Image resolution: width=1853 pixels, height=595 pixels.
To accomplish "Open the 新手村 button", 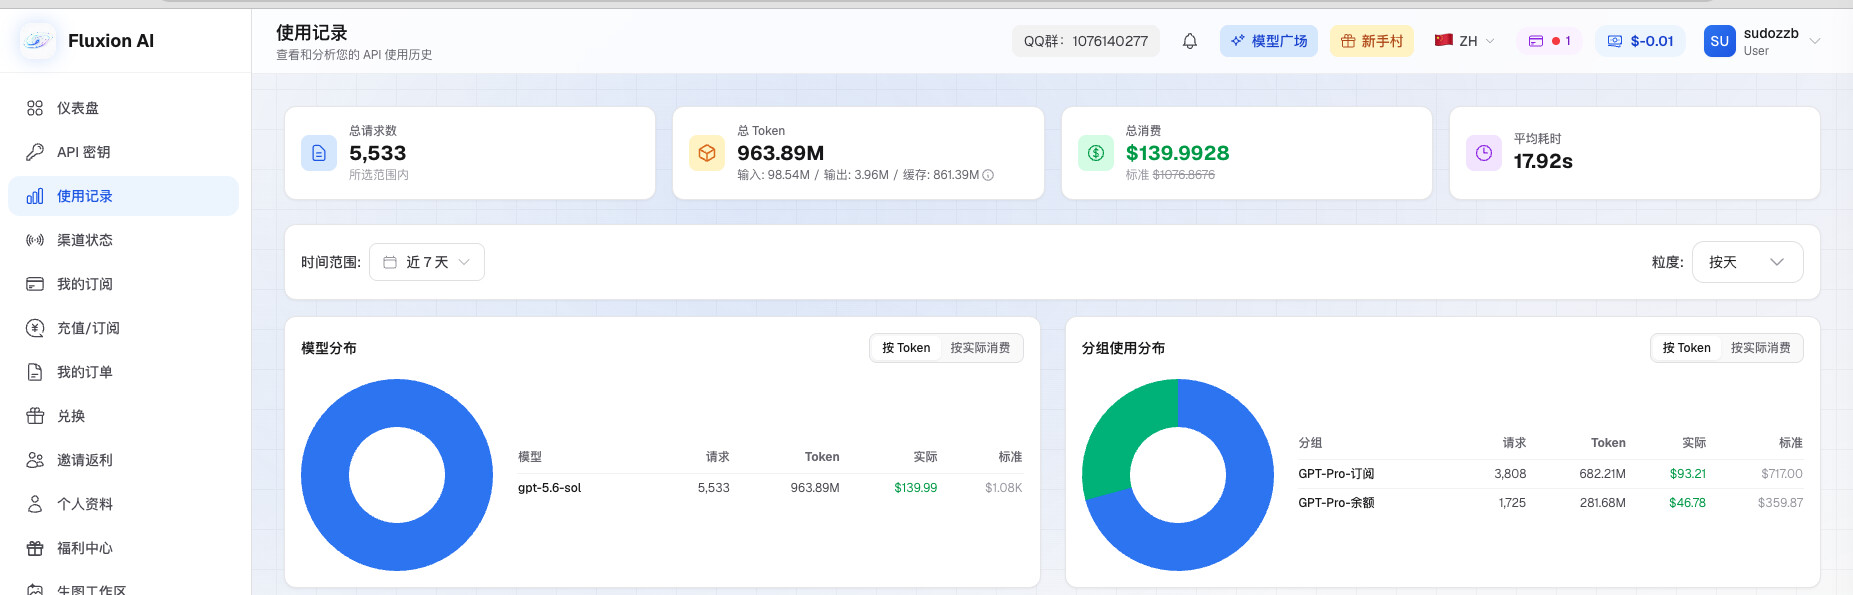I will tap(1372, 41).
